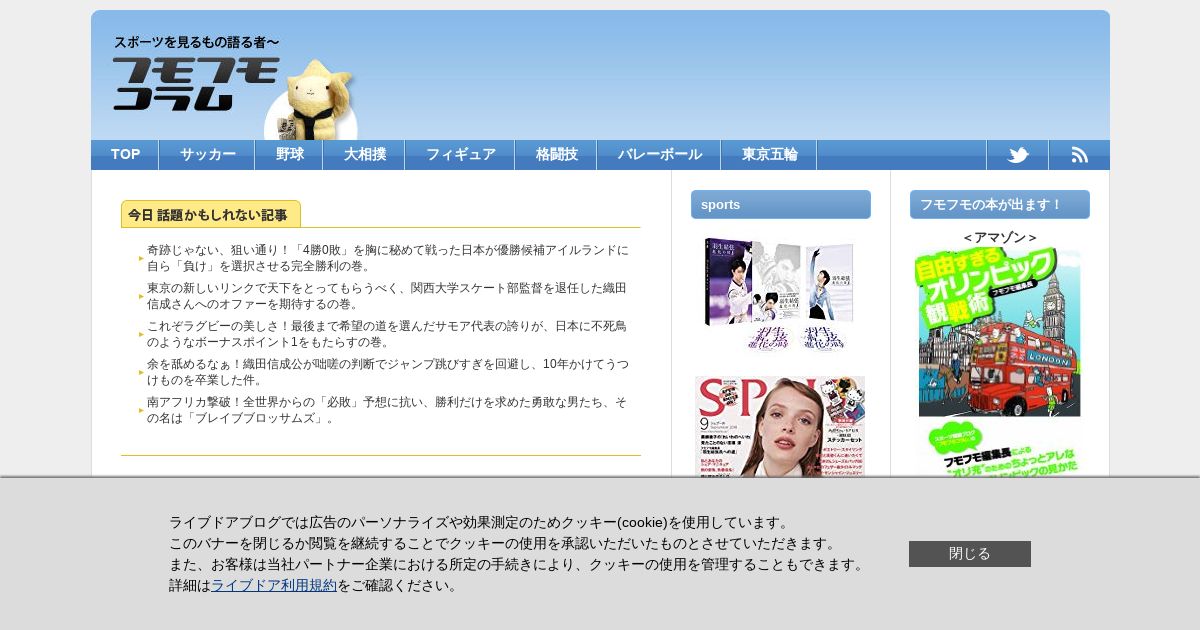The height and width of the screenshot is (630, 1200).
Task: Open article about 南アフリカ撃破
Action: point(387,410)
